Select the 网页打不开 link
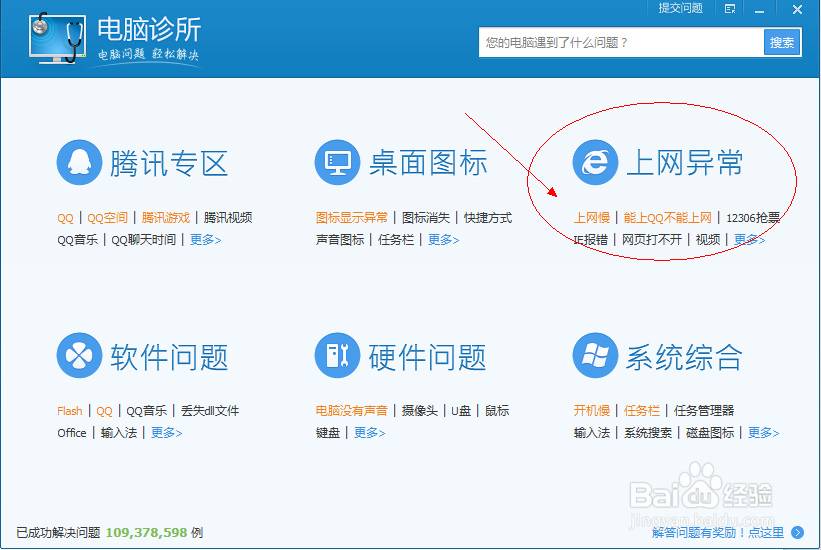821x550 pixels. pos(652,240)
